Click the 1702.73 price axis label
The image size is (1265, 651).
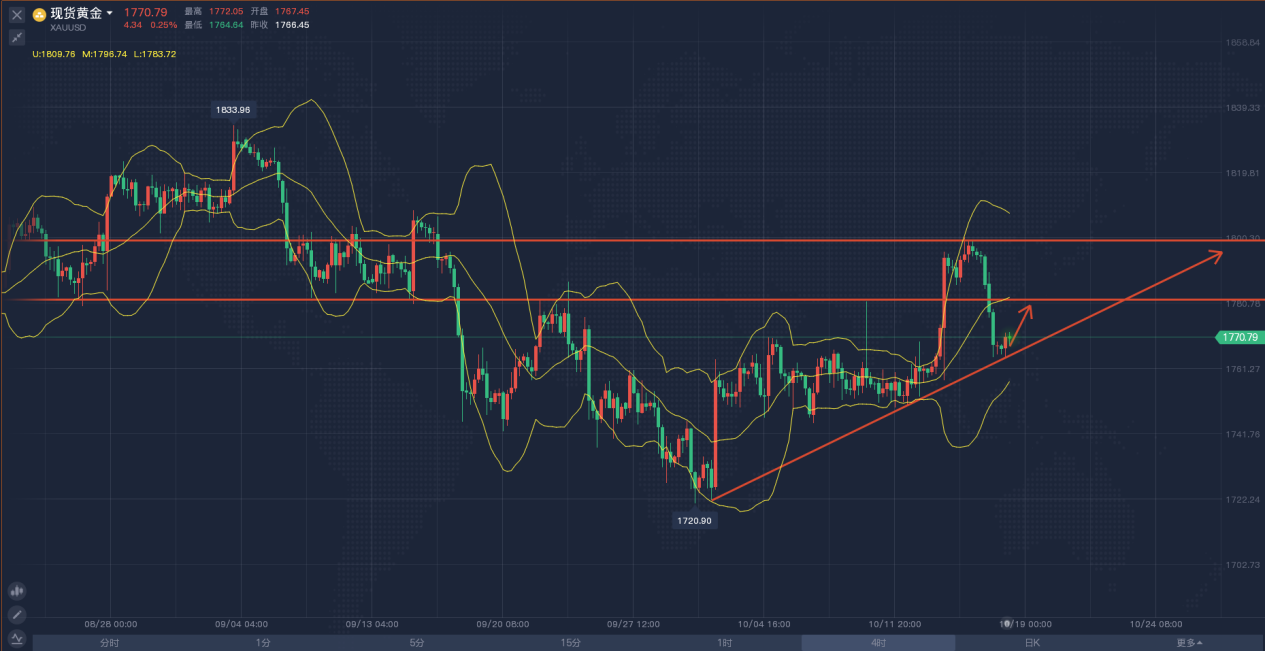(x=1241, y=564)
